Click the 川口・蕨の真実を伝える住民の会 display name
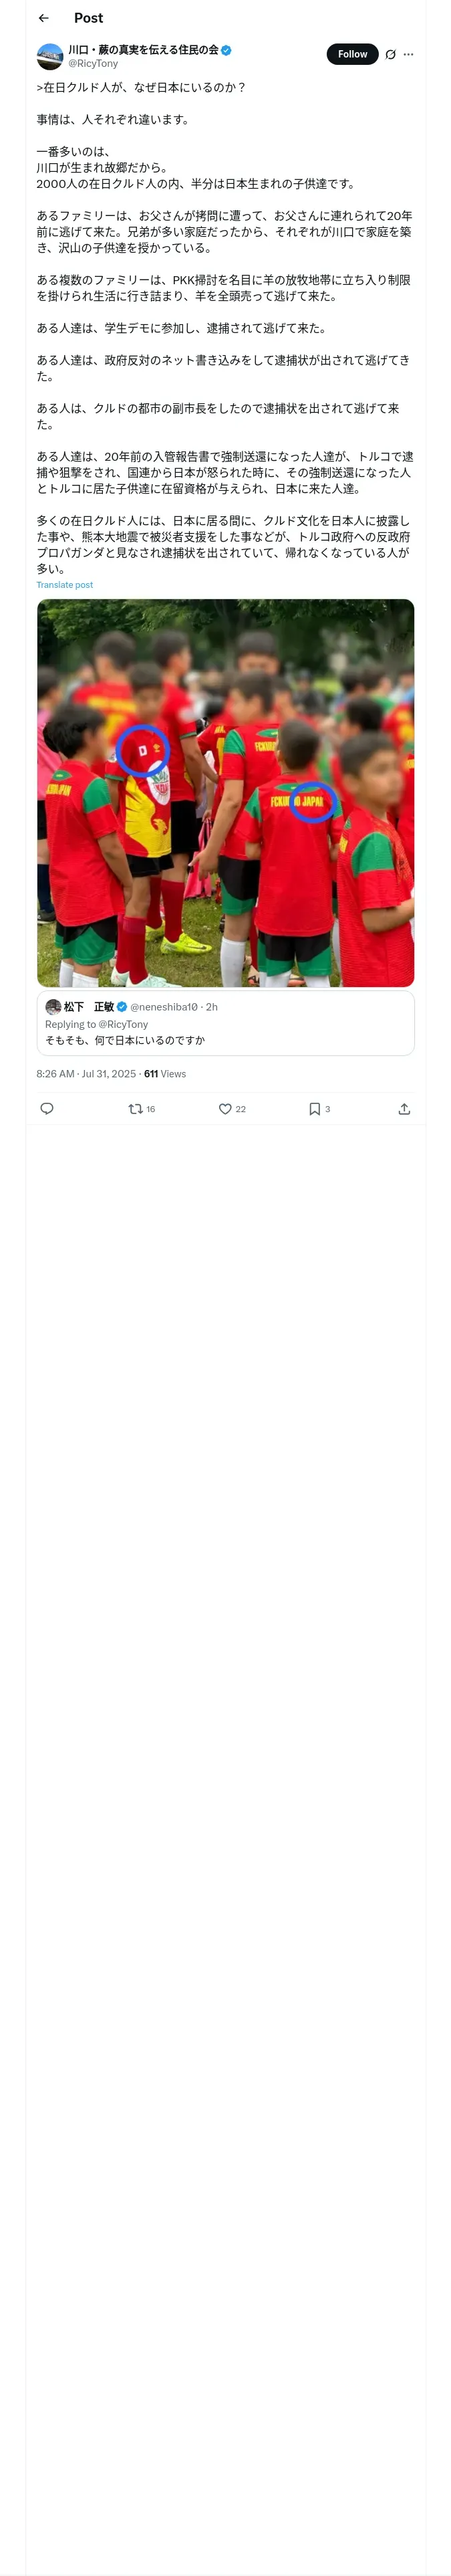The width and height of the screenshot is (451, 2576). pyautogui.click(x=143, y=49)
